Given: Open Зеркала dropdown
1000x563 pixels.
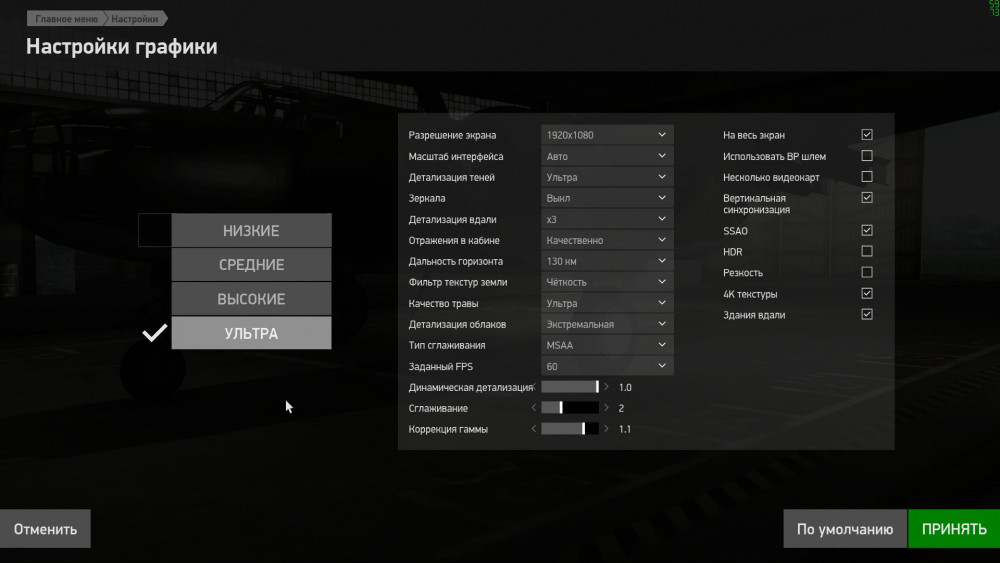Looking at the screenshot, I should 607,198.
